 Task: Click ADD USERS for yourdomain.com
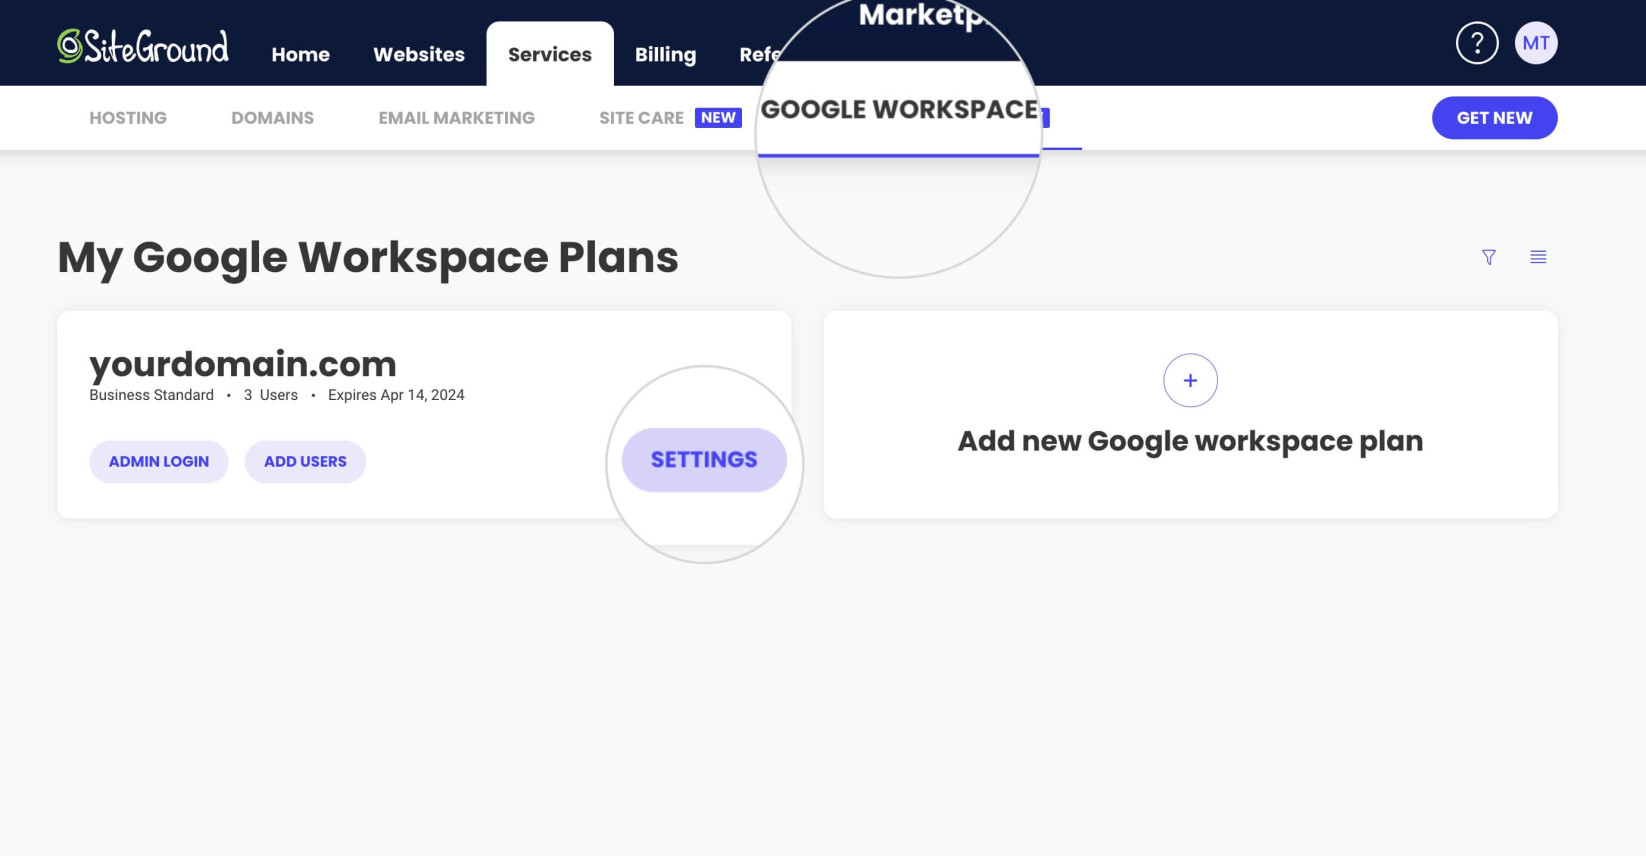pyautogui.click(x=305, y=462)
